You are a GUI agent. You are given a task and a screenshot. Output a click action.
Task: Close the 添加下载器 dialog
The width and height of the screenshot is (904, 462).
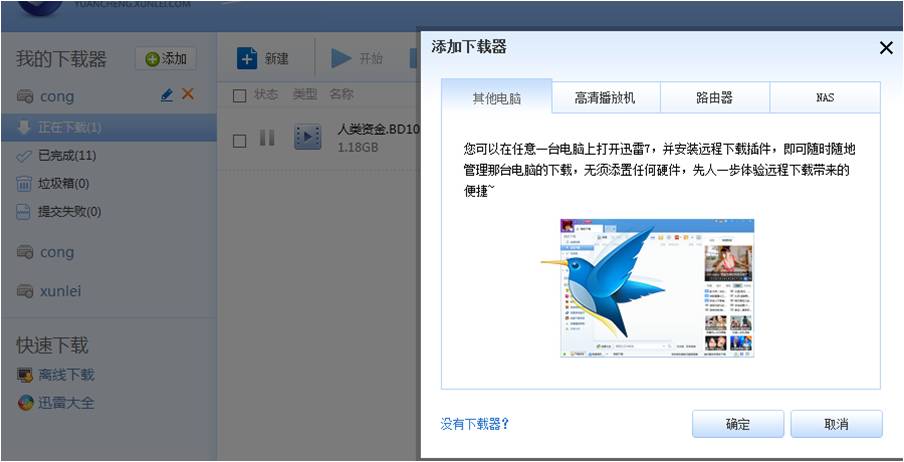[x=885, y=48]
